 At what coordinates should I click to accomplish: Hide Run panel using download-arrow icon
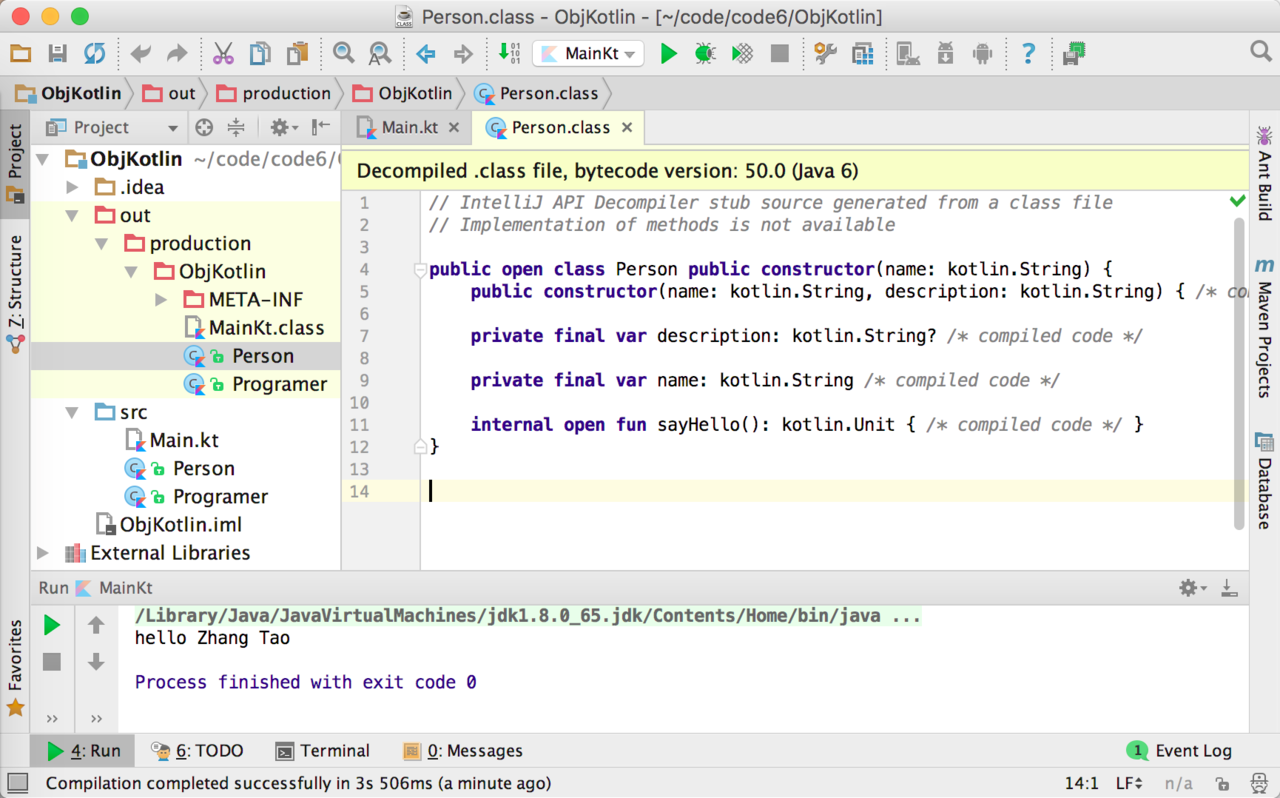[x=1230, y=588]
